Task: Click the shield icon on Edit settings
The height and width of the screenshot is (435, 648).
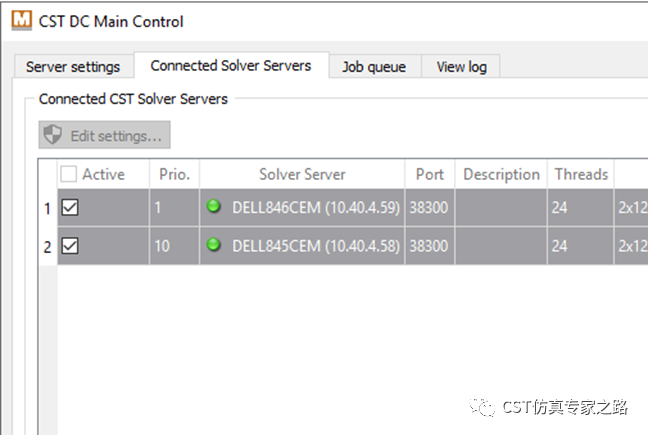Action: (x=53, y=135)
